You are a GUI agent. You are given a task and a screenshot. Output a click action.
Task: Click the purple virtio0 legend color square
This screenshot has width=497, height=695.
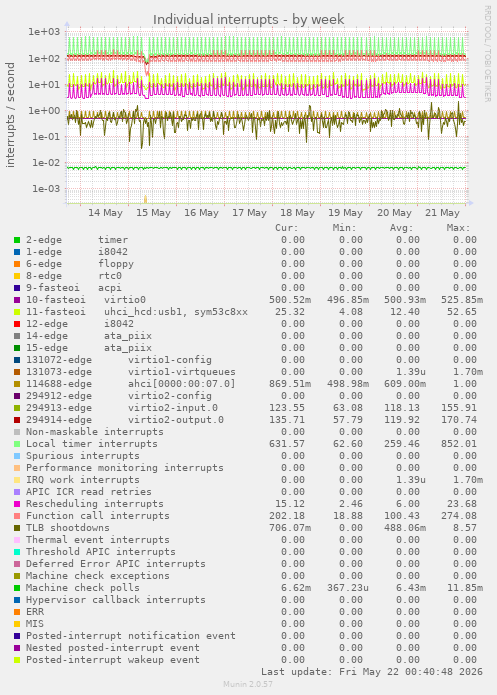(17, 300)
